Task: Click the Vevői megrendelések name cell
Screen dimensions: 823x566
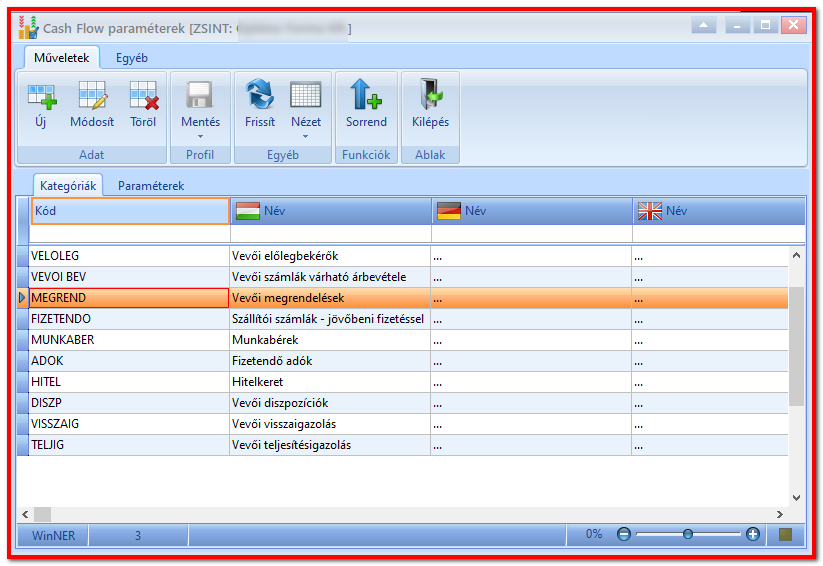Action: [330, 298]
